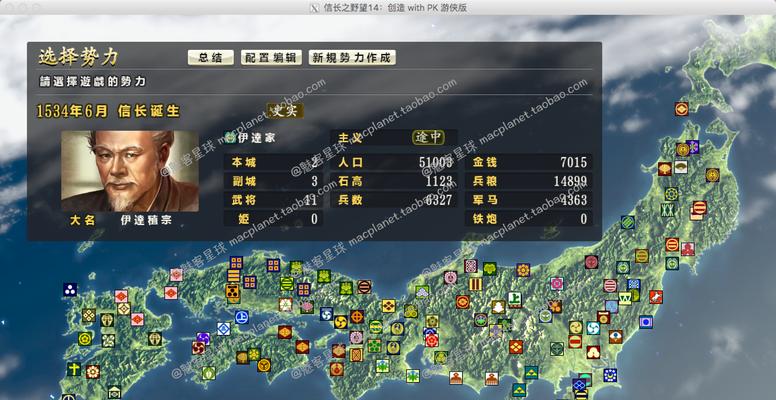Image resolution: width=776 pixels, height=400 pixels.
Task: Select the white flower crest in southern Kyushu
Action: (93, 371)
